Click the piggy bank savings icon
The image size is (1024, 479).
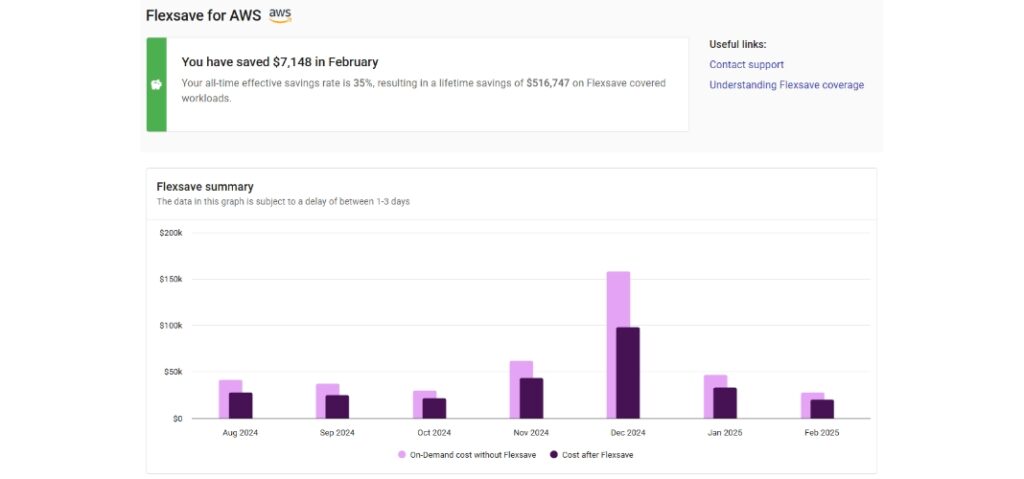coord(156,85)
